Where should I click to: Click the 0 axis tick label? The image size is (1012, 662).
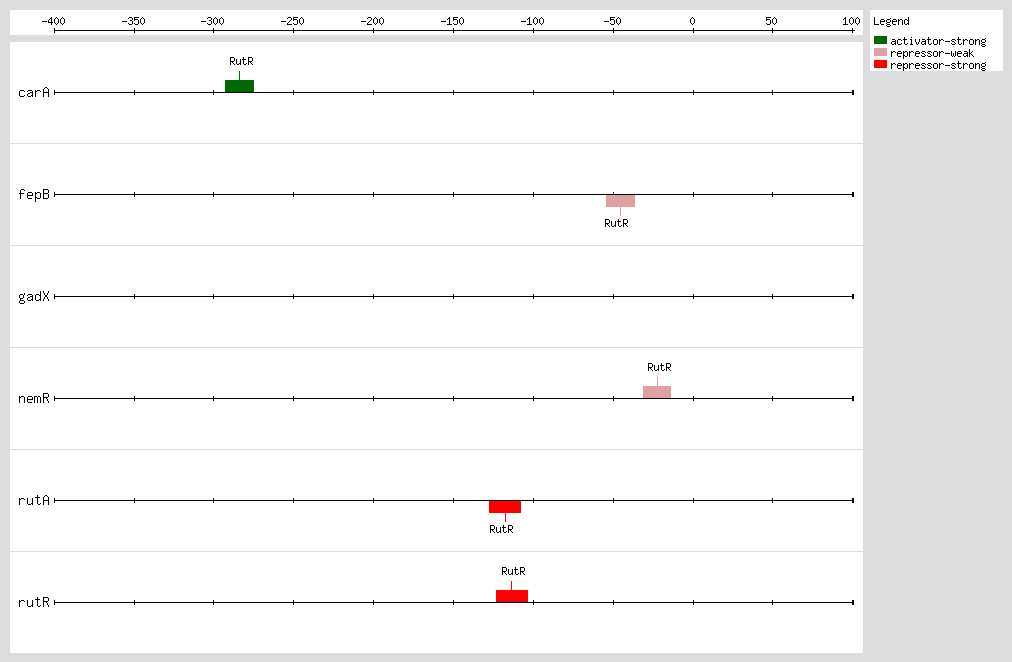(x=693, y=21)
